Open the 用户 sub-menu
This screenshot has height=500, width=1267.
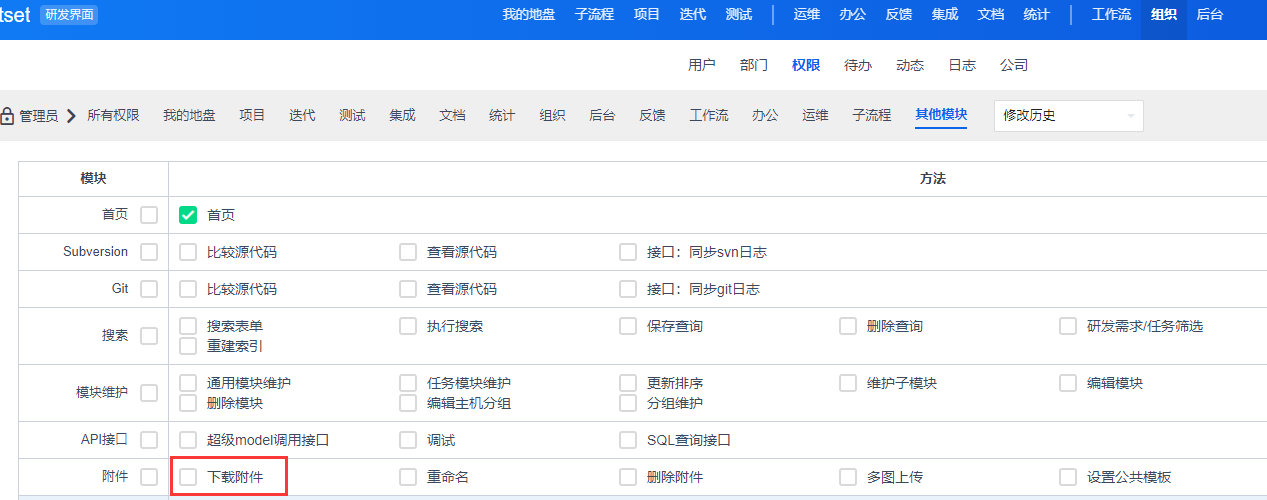pos(702,65)
